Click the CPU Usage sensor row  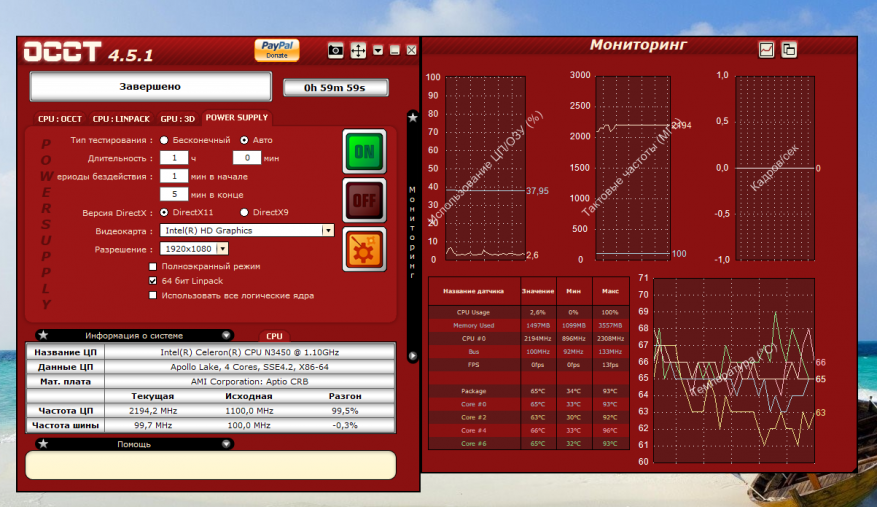(x=529, y=312)
